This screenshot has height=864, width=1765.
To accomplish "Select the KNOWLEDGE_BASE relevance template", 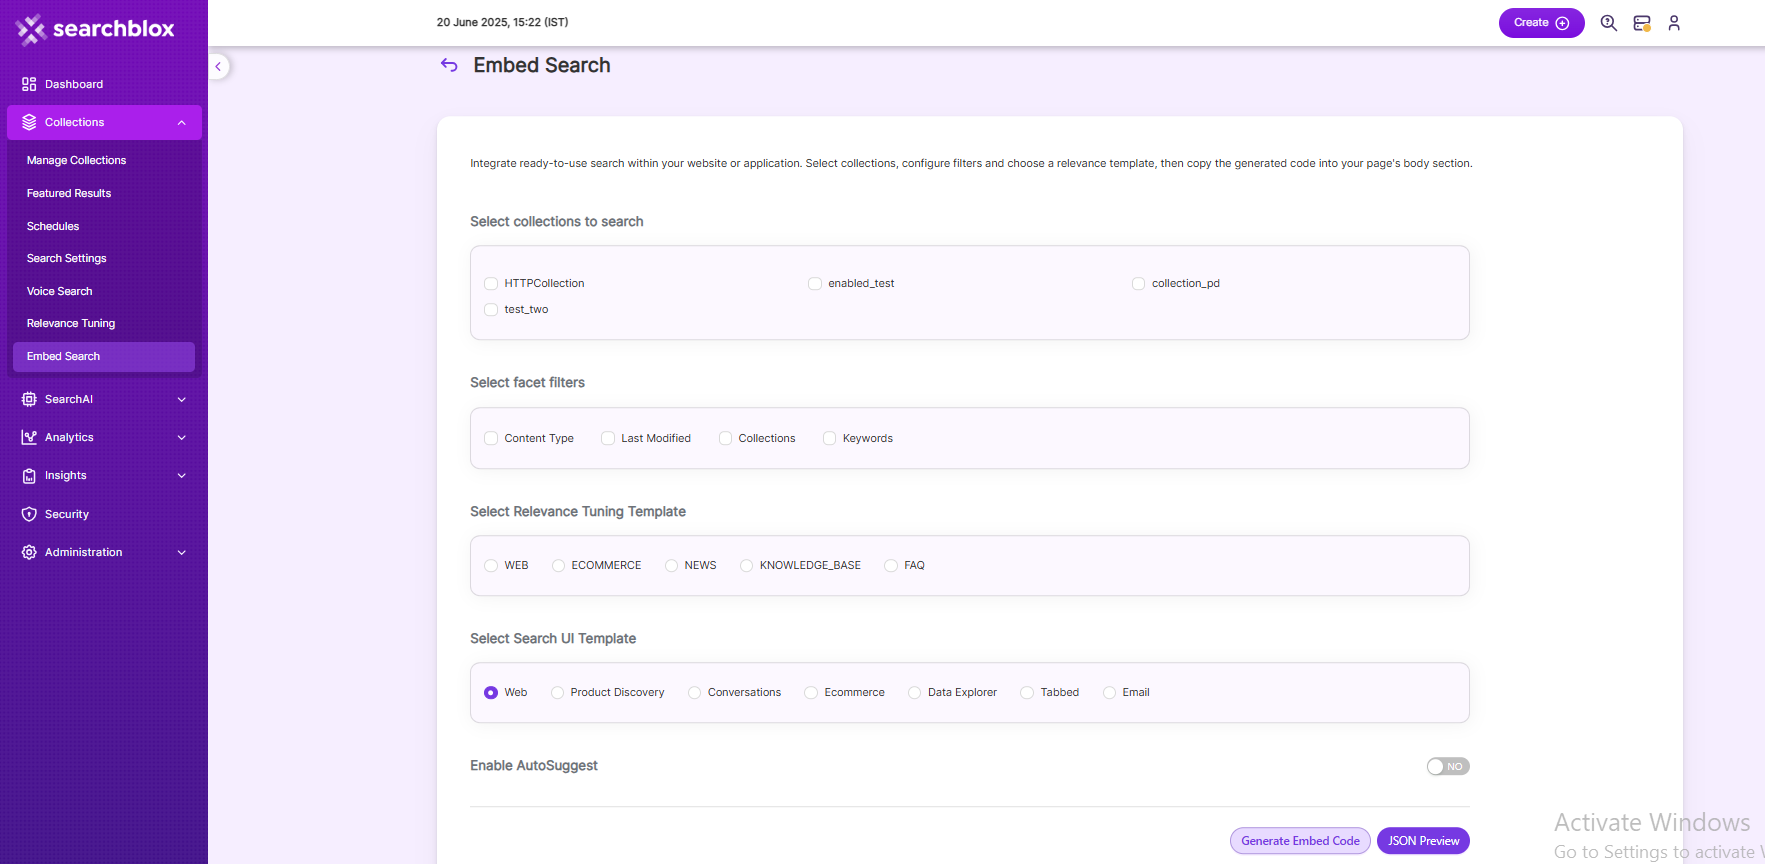I will click(746, 566).
